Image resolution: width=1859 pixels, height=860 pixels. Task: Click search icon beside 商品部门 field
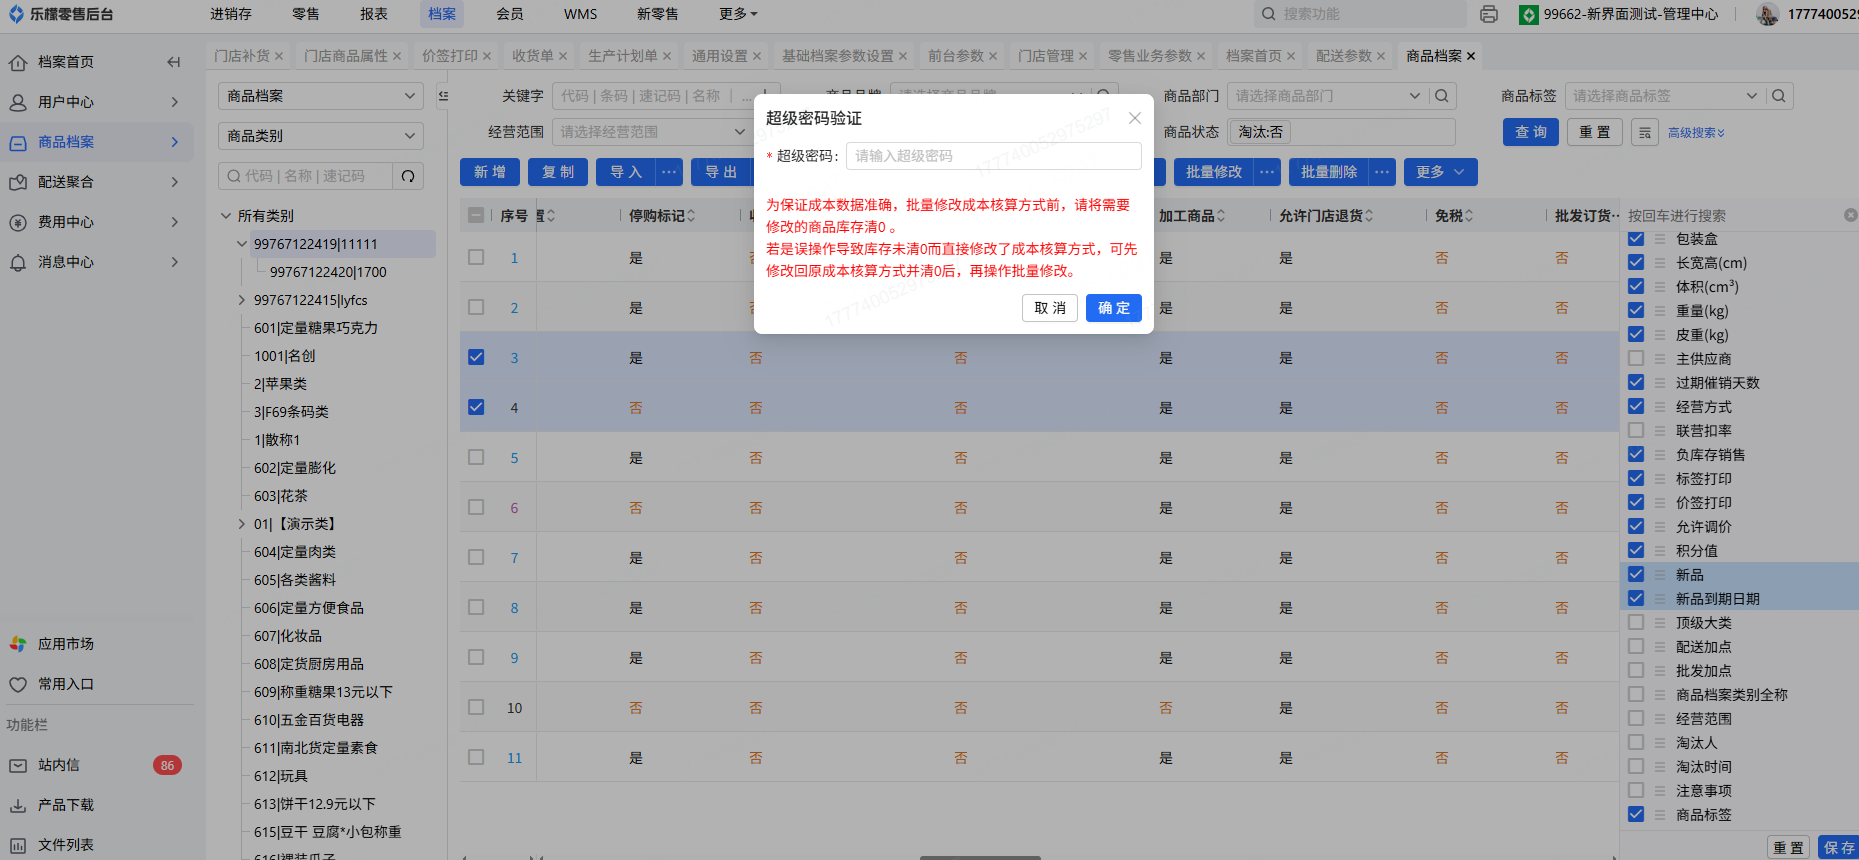(1441, 96)
